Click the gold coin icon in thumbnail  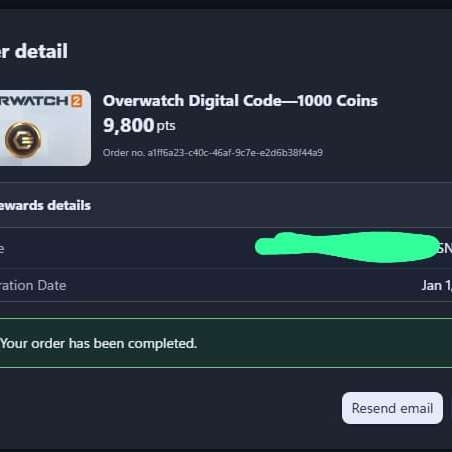tap(23, 140)
